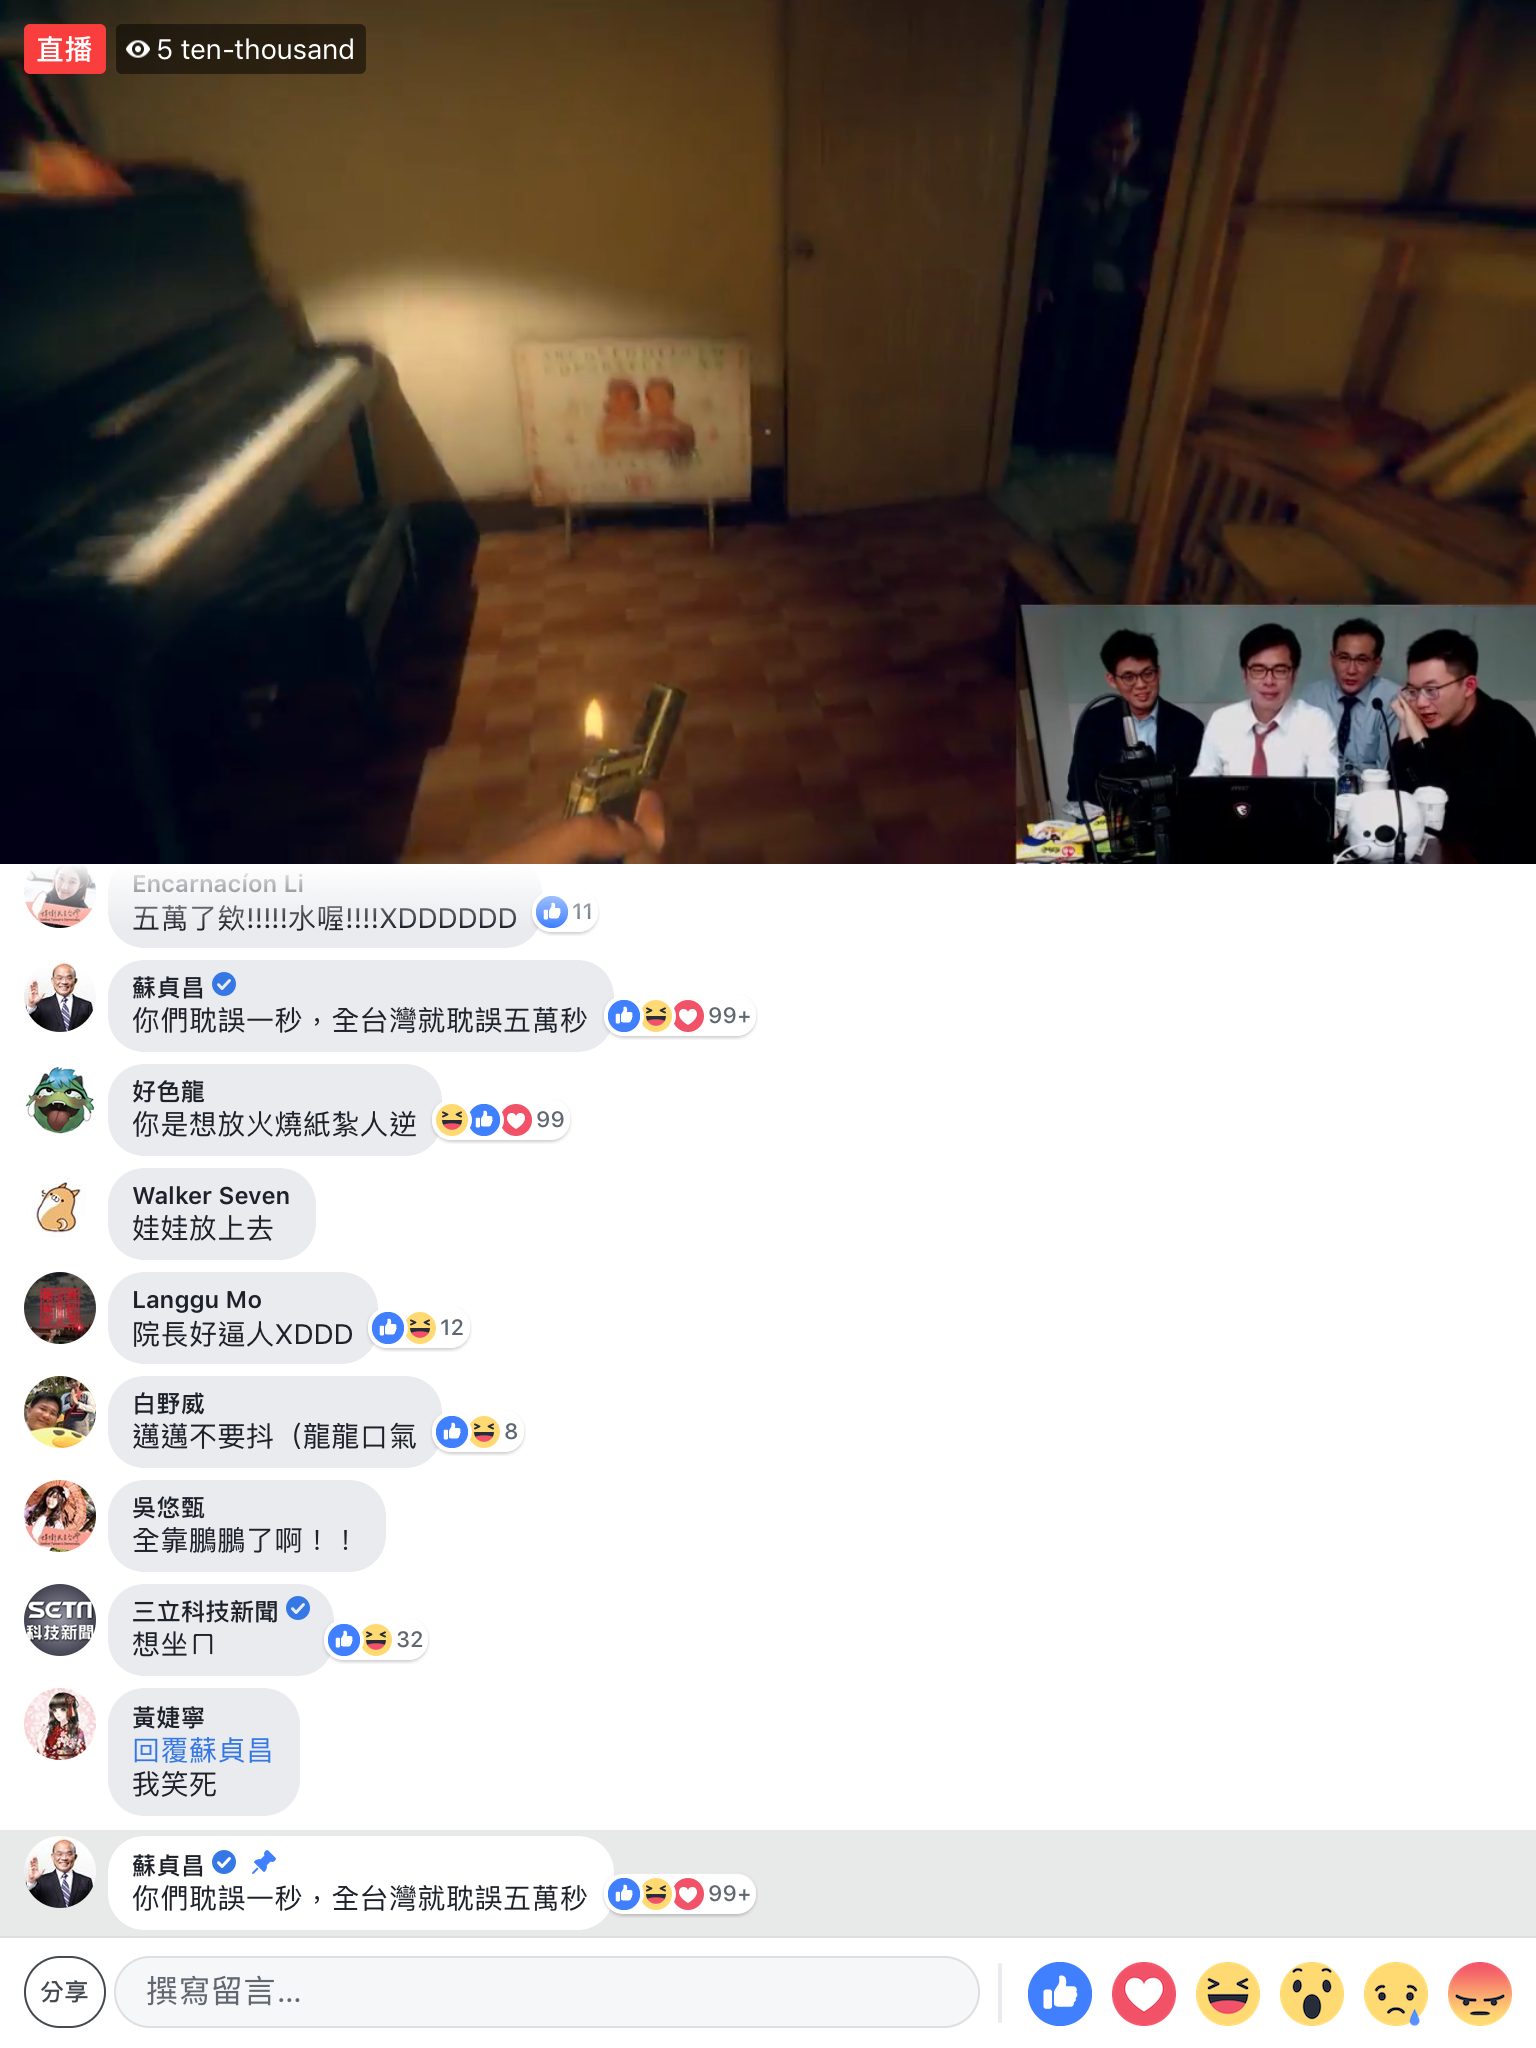View reactions on 好色龍's comment
Viewport: 1536px width, 2048px height.
pyautogui.click(x=502, y=1120)
